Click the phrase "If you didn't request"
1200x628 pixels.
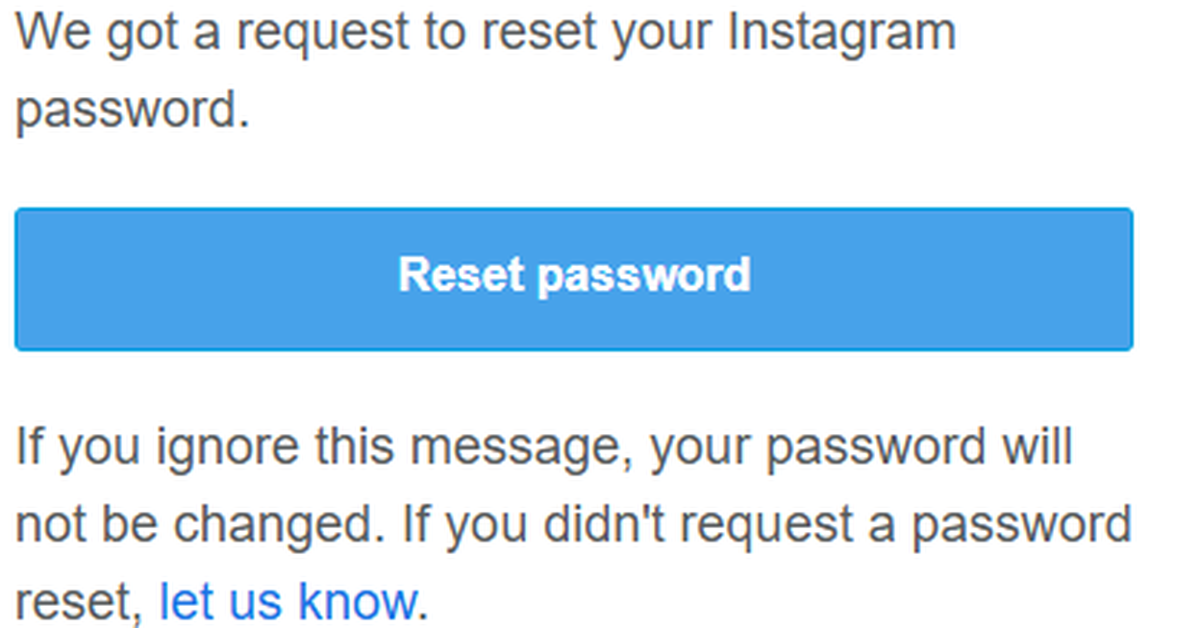click(582, 524)
